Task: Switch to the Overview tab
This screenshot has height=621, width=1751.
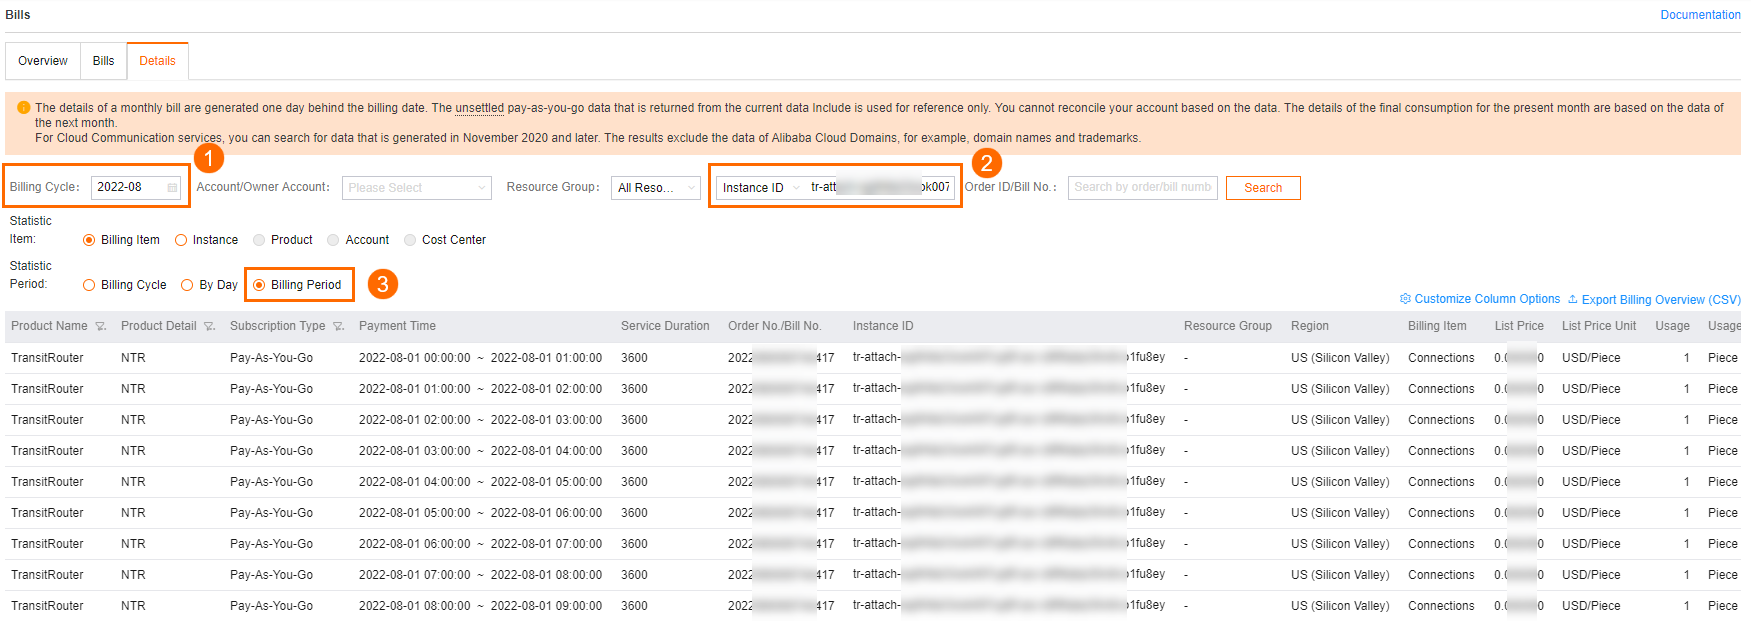Action: 43,61
